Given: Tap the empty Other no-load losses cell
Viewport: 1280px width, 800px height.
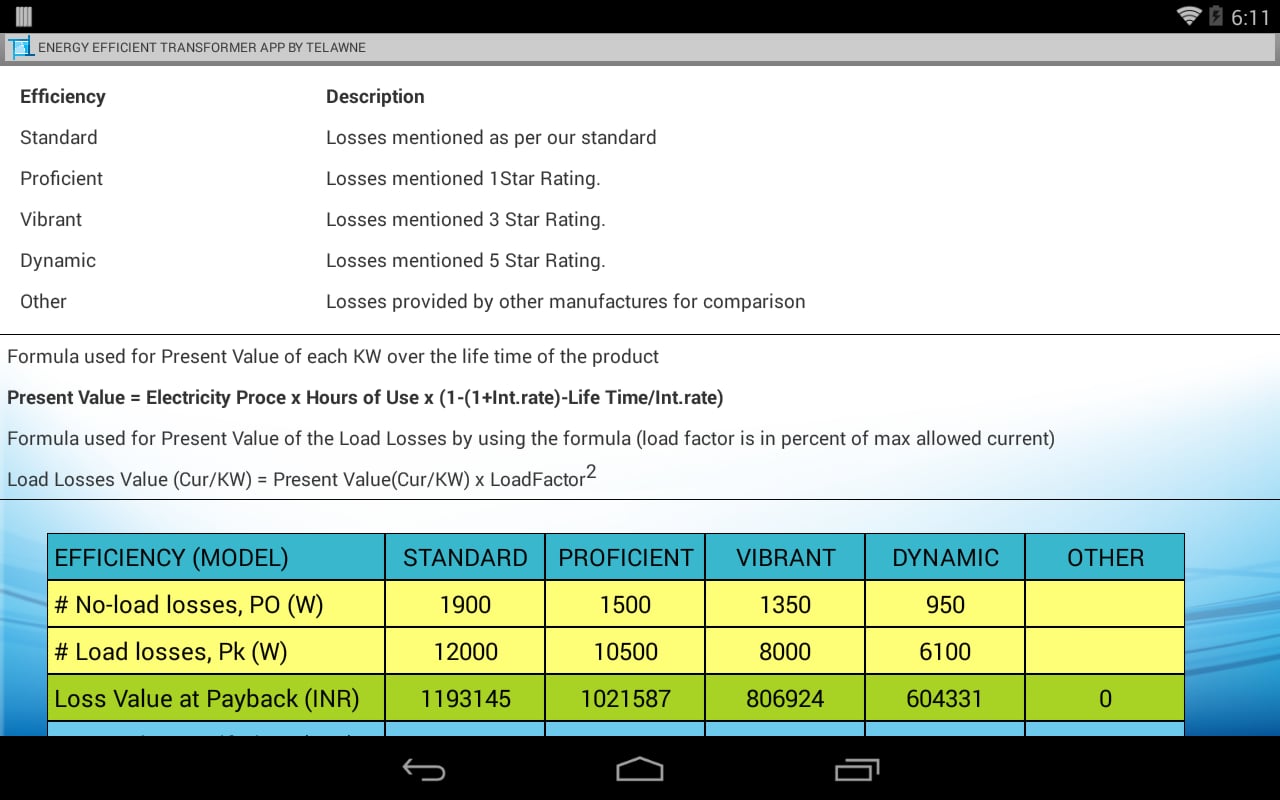Looking at the screenshot, I should (1105, 604).
